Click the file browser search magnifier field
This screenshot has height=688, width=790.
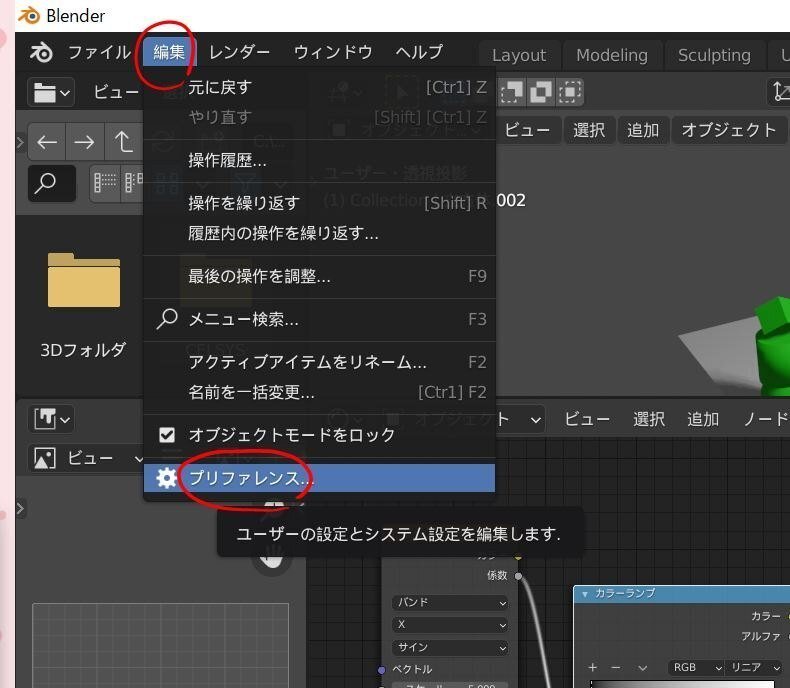click(51, 183)
